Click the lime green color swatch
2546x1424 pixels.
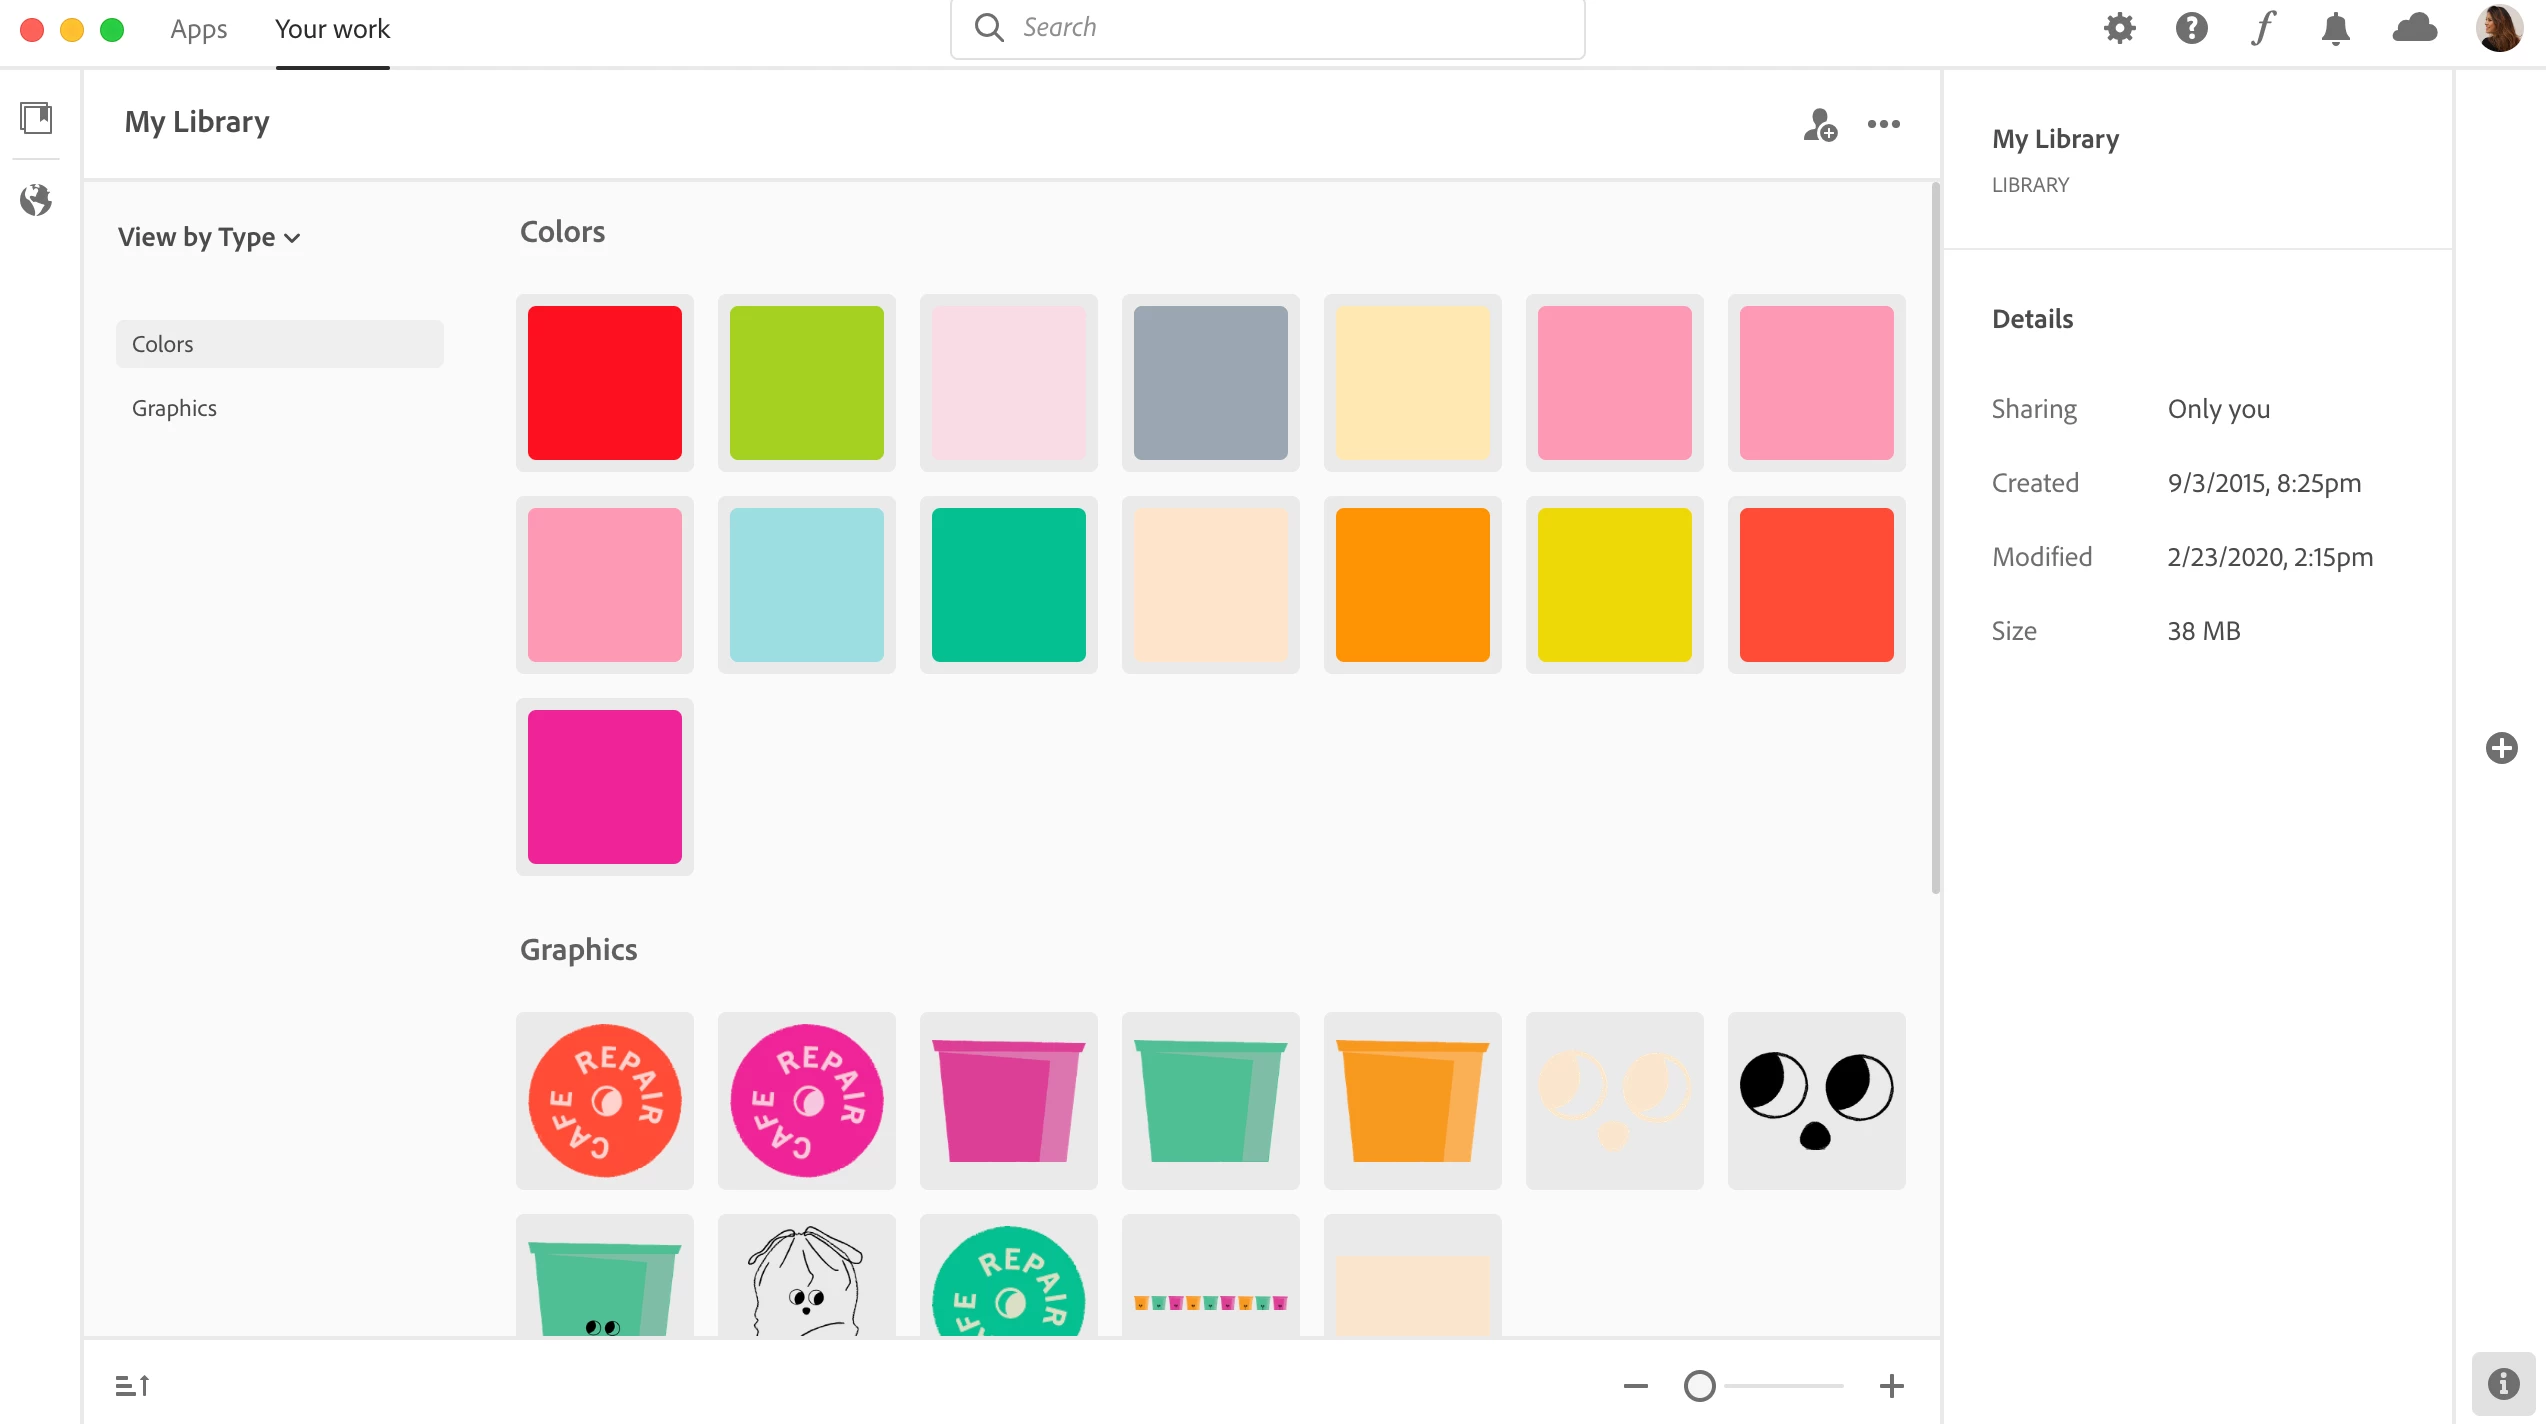tap(806, 383)
